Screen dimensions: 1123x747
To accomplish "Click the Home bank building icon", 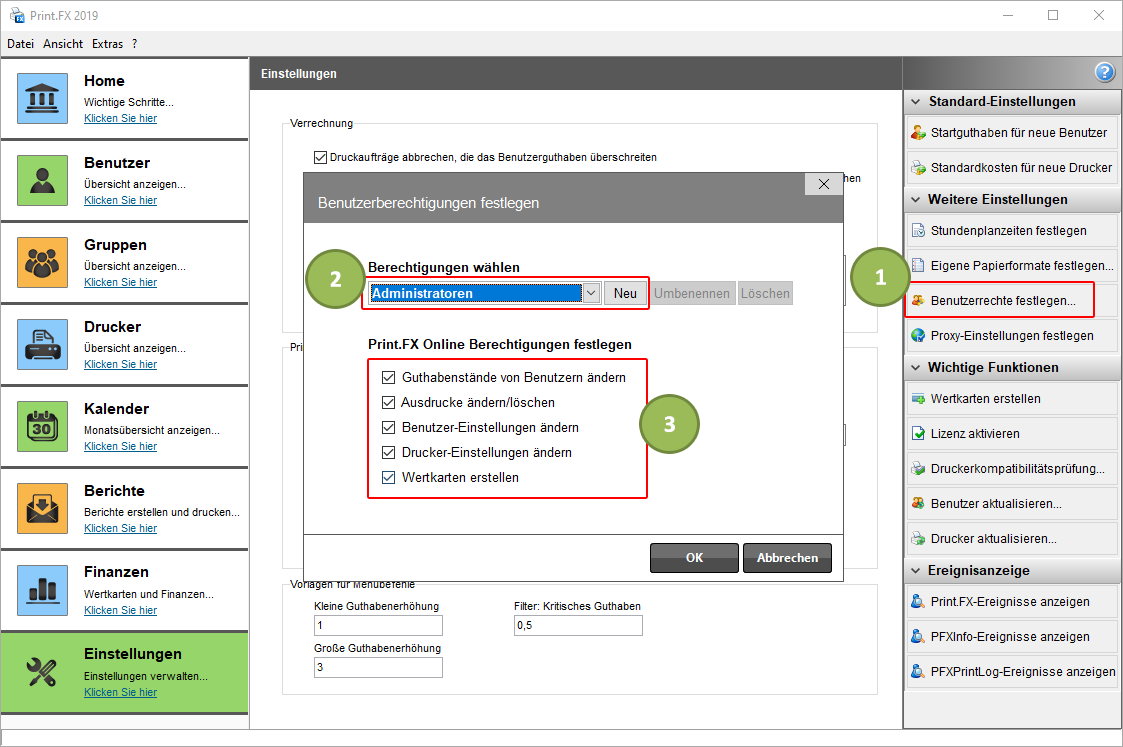I will click(x=42, y=98).
